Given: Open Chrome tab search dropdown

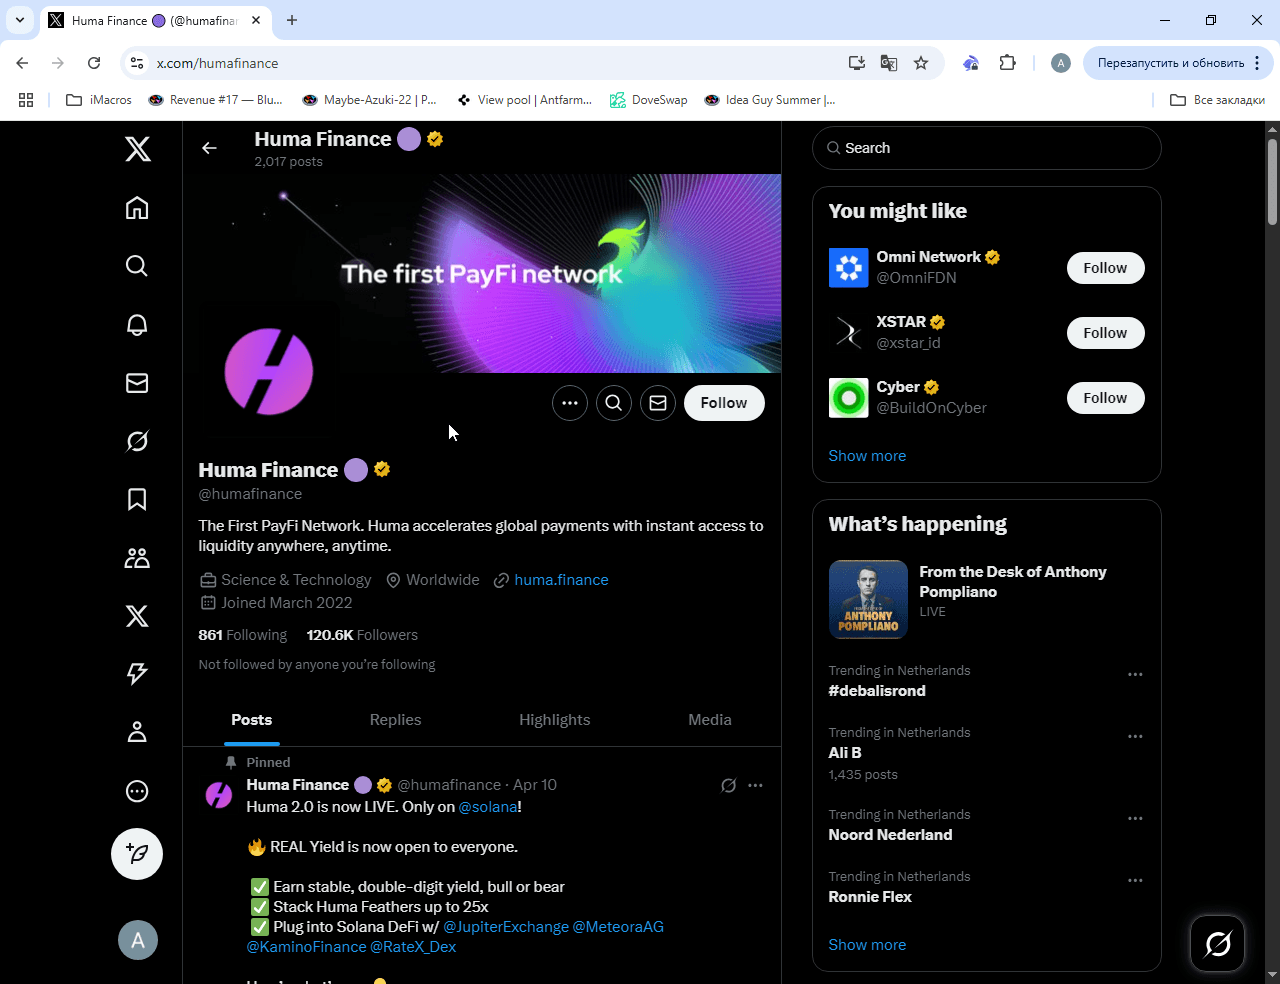Looking at the screenshot, I should tap(20, 20).
